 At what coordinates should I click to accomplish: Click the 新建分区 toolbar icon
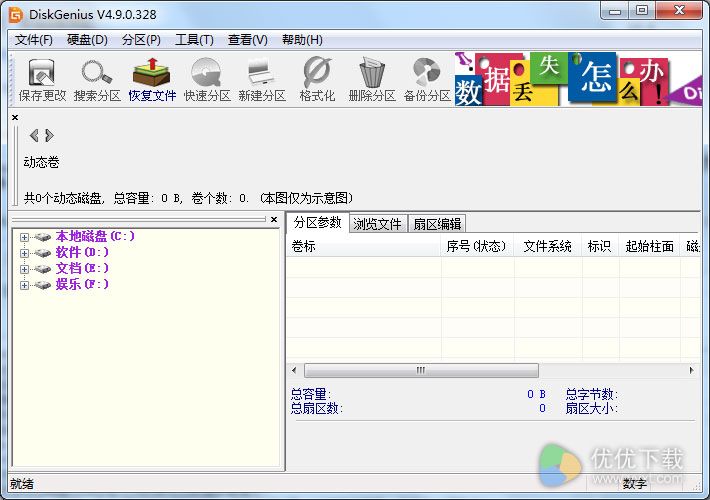[262, 79]
